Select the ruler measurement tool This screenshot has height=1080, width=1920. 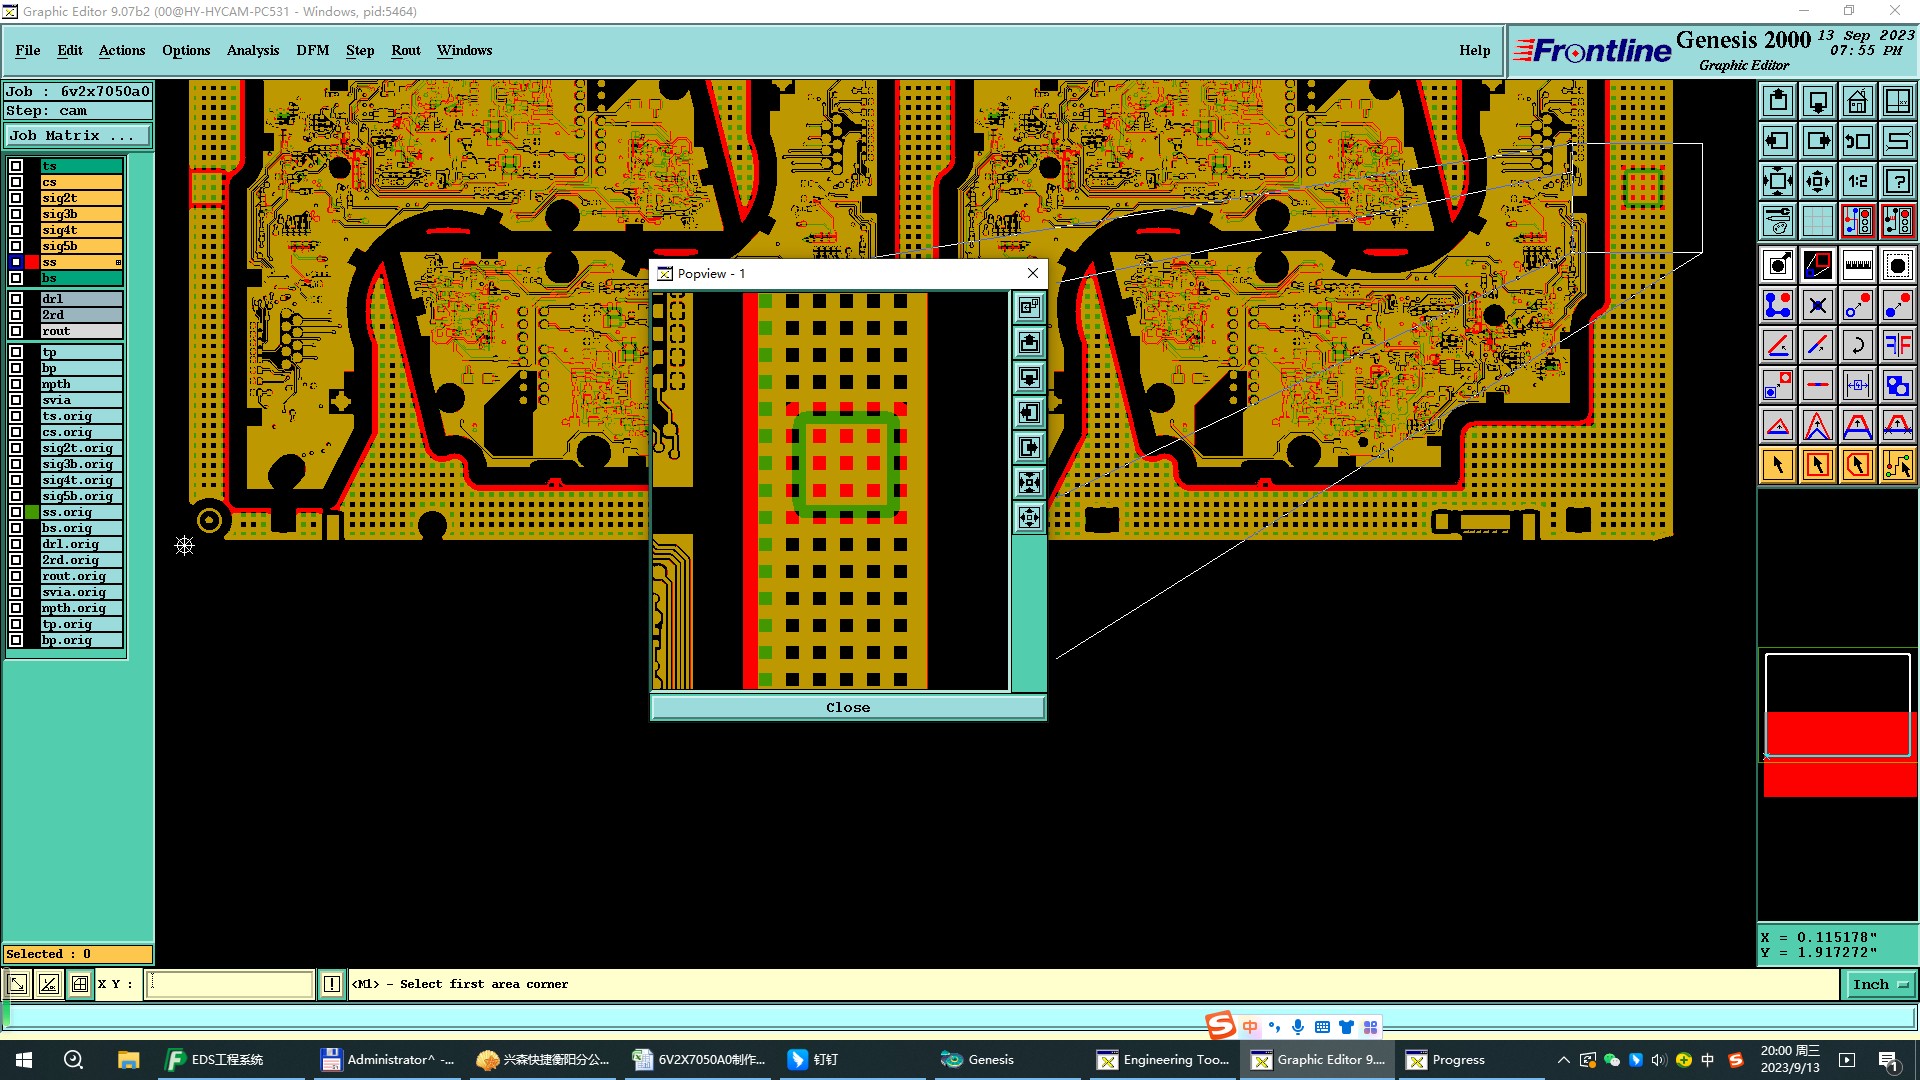click(1858, 265)
